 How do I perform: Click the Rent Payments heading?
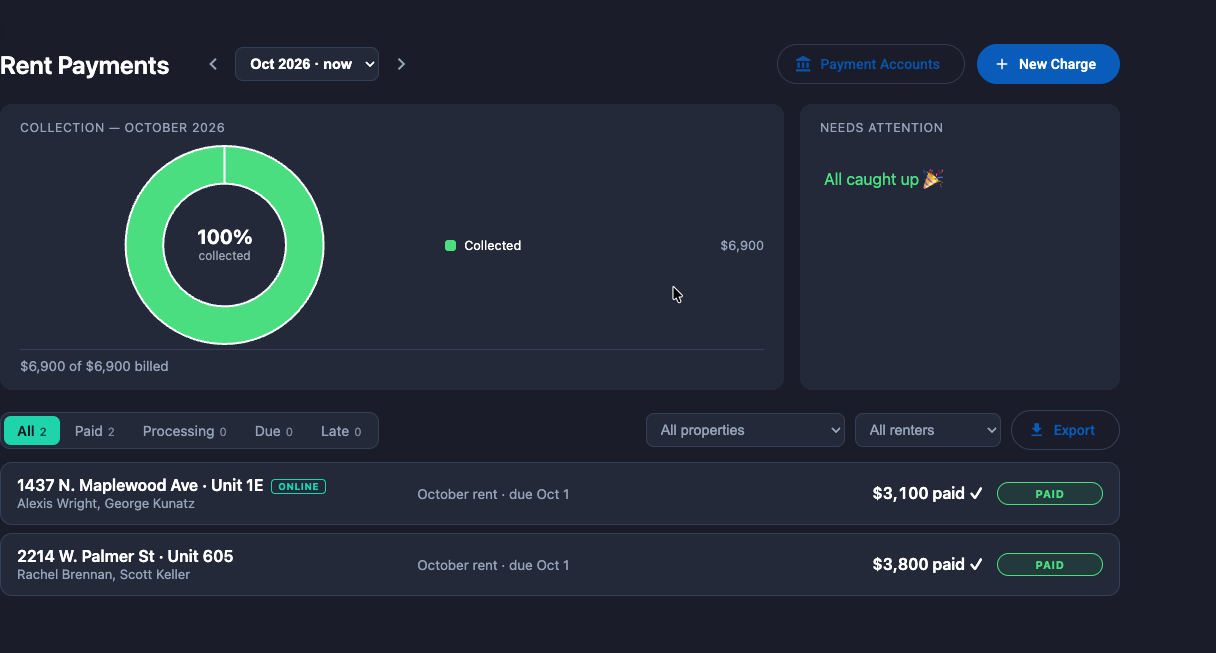(x=85, y=65)
